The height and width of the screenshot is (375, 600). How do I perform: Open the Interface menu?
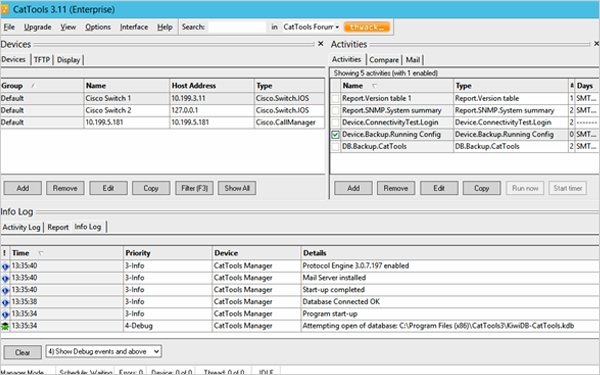click(x=134, y=27)
